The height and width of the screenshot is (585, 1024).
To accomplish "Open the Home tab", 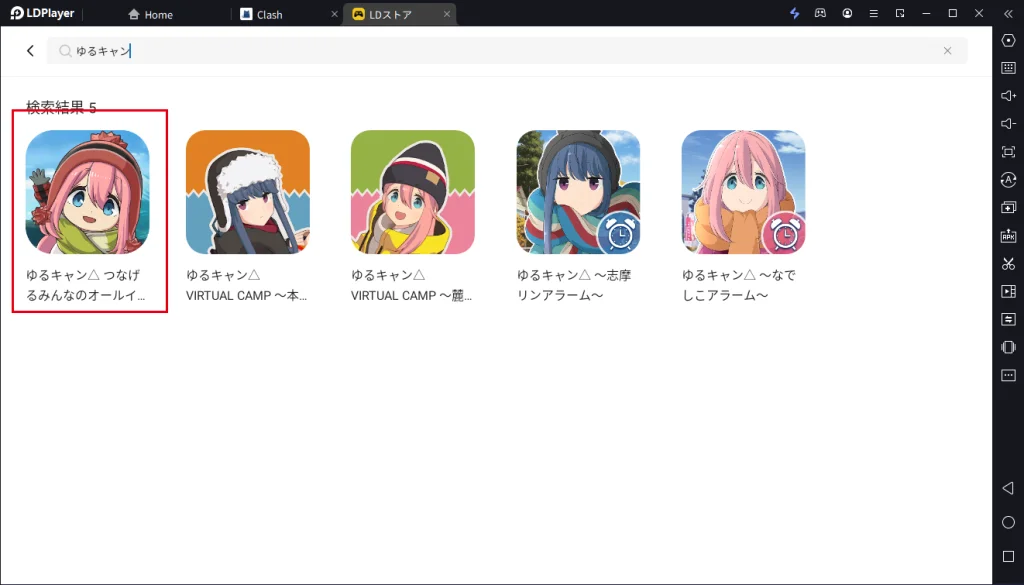I will (151, 14).
